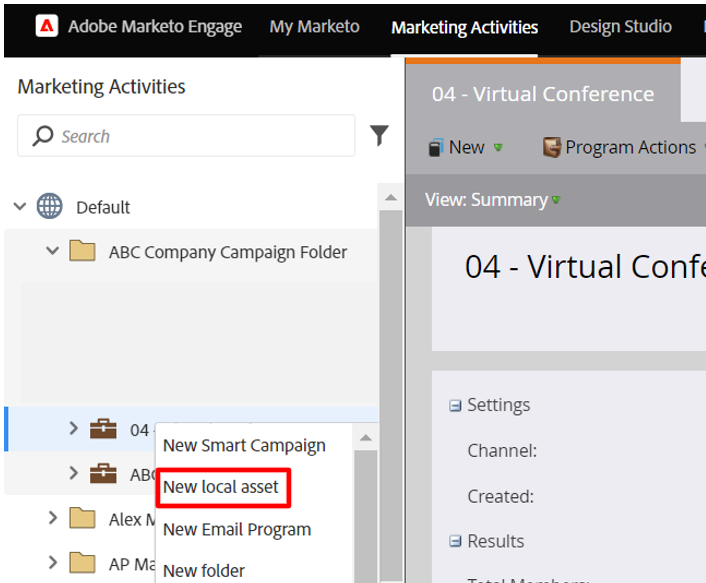Open the Design Studio tab
Viewport: 706px width, 583px height.
click(620, 27)
